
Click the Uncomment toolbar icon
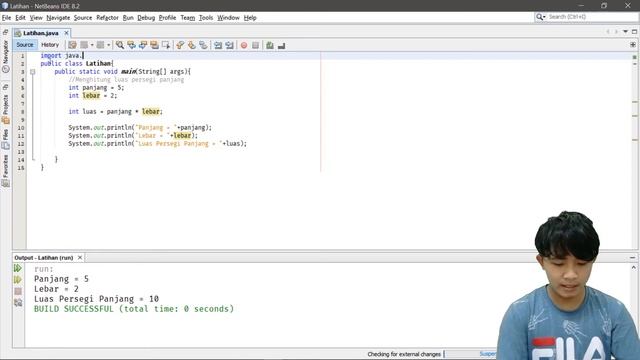point(281,45)
